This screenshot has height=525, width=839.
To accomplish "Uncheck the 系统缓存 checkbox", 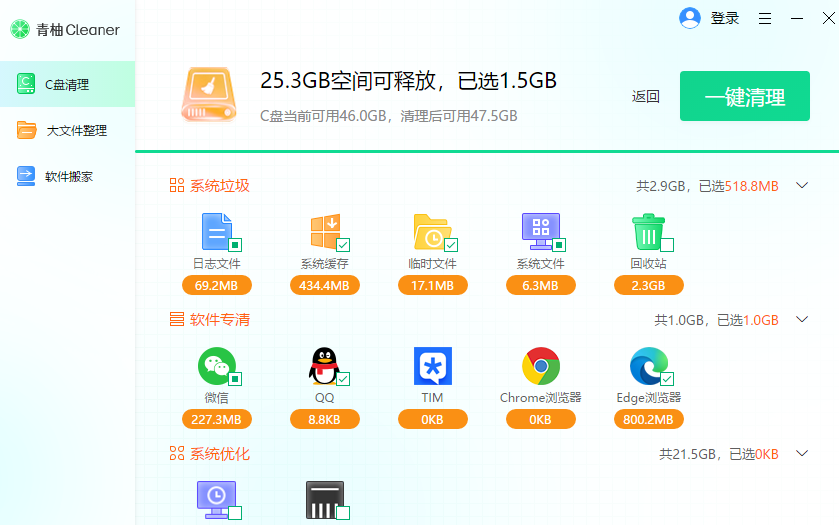I will pos(343,245).
